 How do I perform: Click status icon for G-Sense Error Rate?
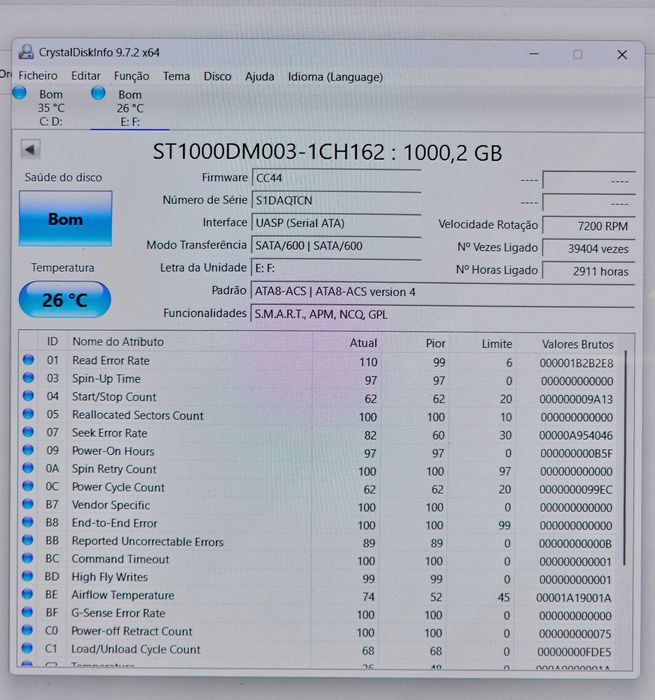click(27, 612)
